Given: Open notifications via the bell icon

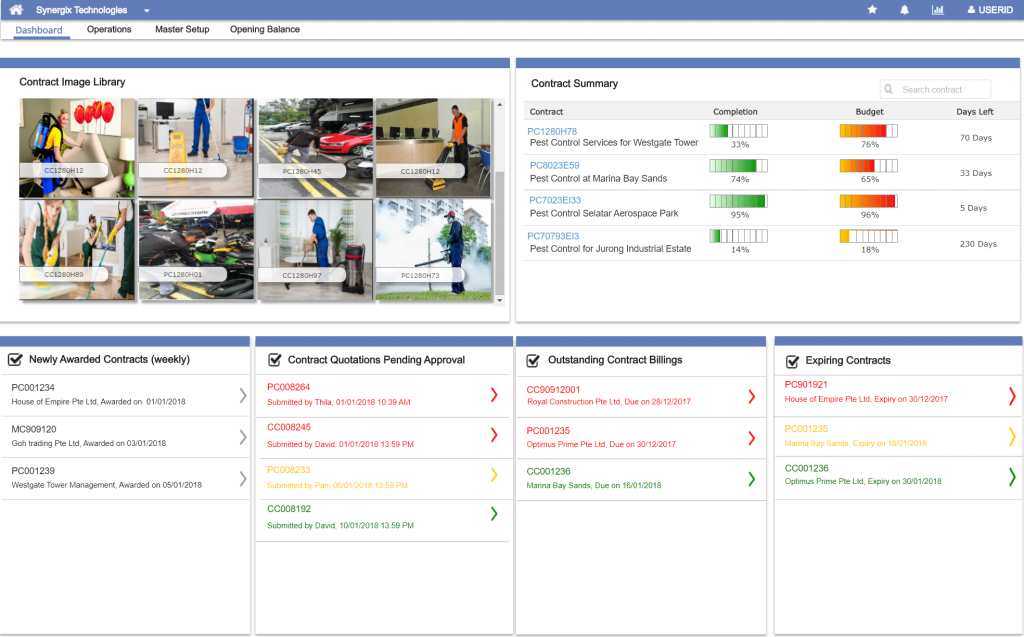Looking at the screenshot, I should pyautogui.click(x=902, y=9).
